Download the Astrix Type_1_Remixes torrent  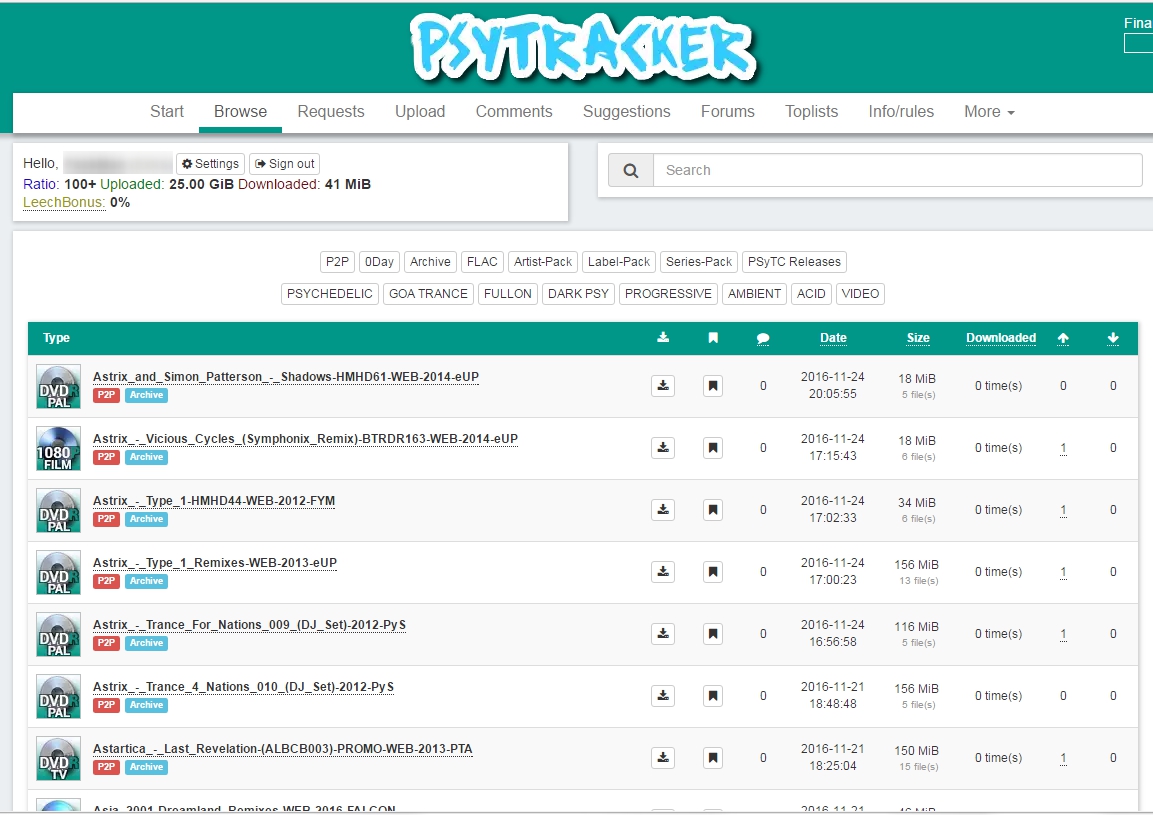click(663, 572)
